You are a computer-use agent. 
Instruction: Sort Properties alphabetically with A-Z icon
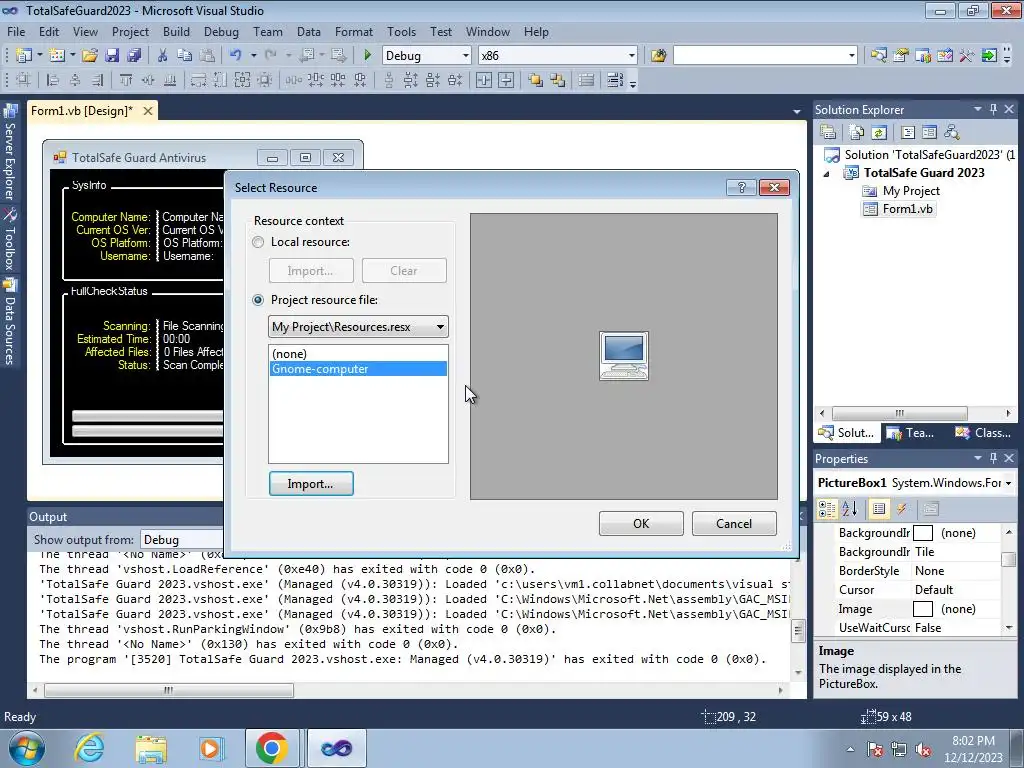point(850,509)
